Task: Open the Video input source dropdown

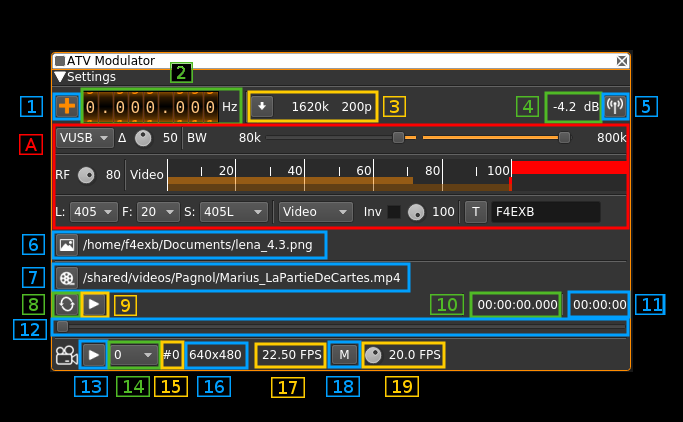Action: [x=315, y=212]
